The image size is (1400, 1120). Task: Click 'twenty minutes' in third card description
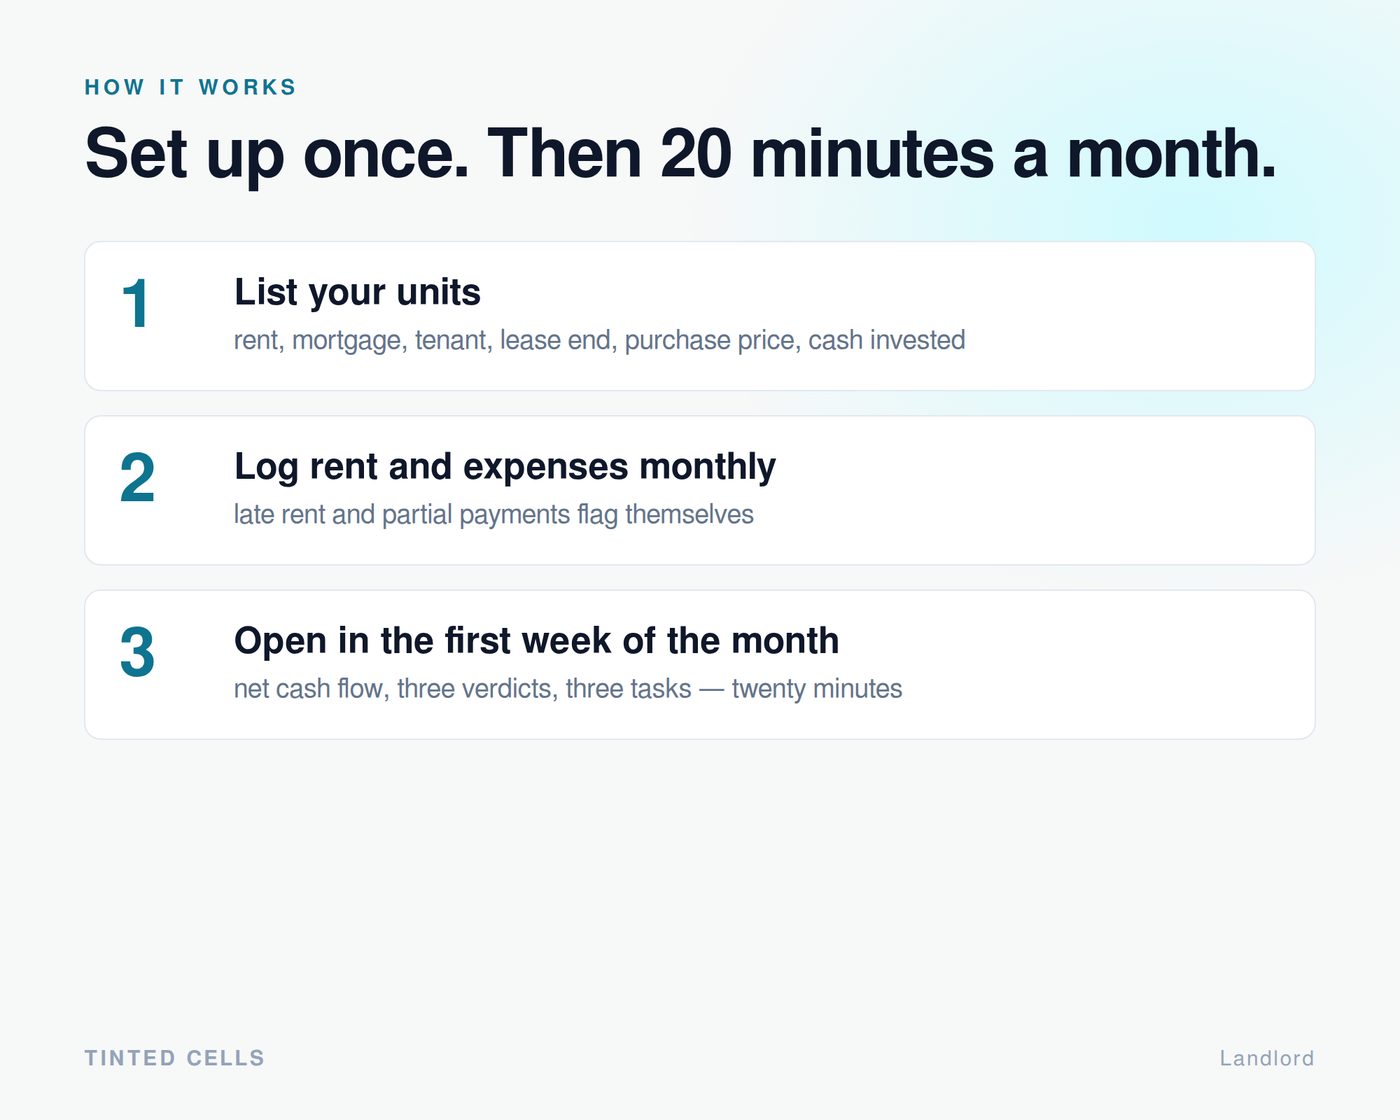click(816, 688)
